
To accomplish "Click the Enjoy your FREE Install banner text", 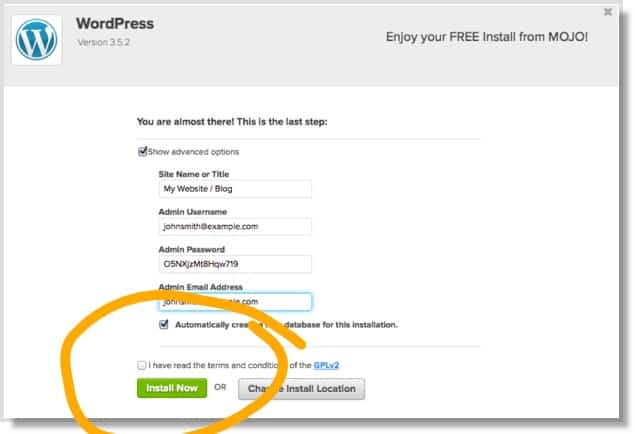I will click(x=486, y=37).
